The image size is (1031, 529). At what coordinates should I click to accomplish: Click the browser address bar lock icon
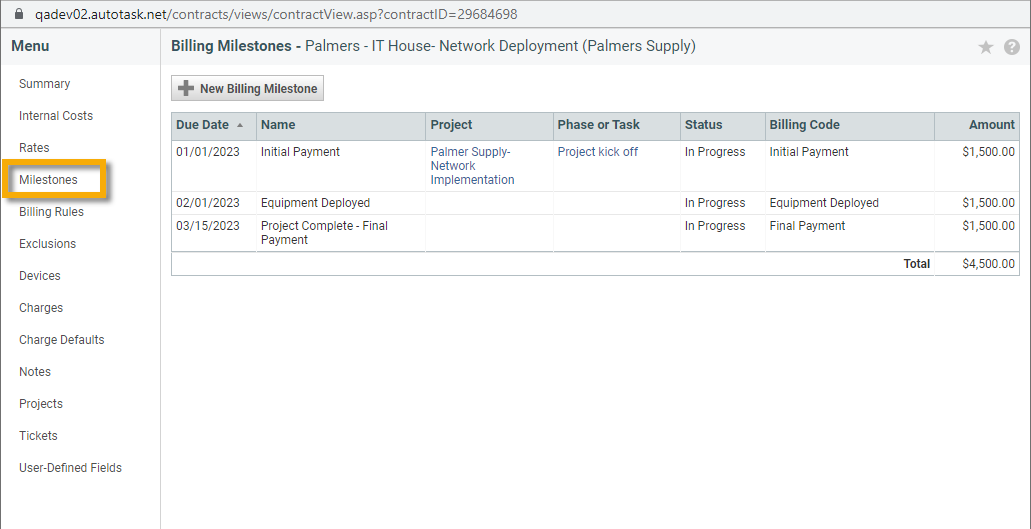[17, 15]
